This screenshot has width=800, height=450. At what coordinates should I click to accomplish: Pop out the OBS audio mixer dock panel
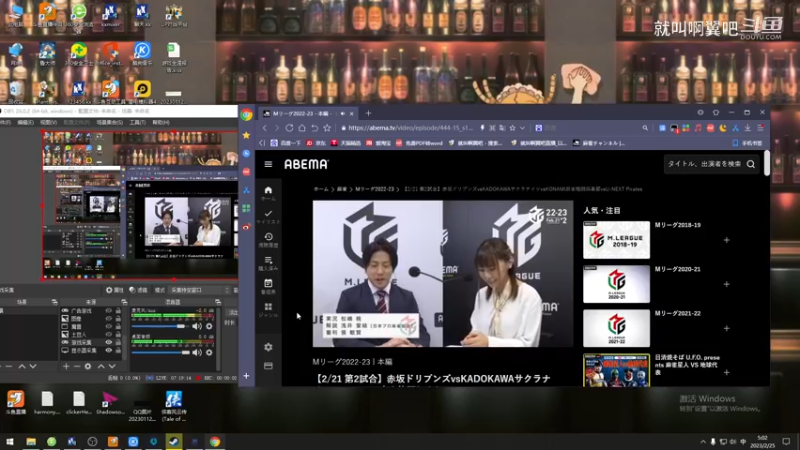218,302
